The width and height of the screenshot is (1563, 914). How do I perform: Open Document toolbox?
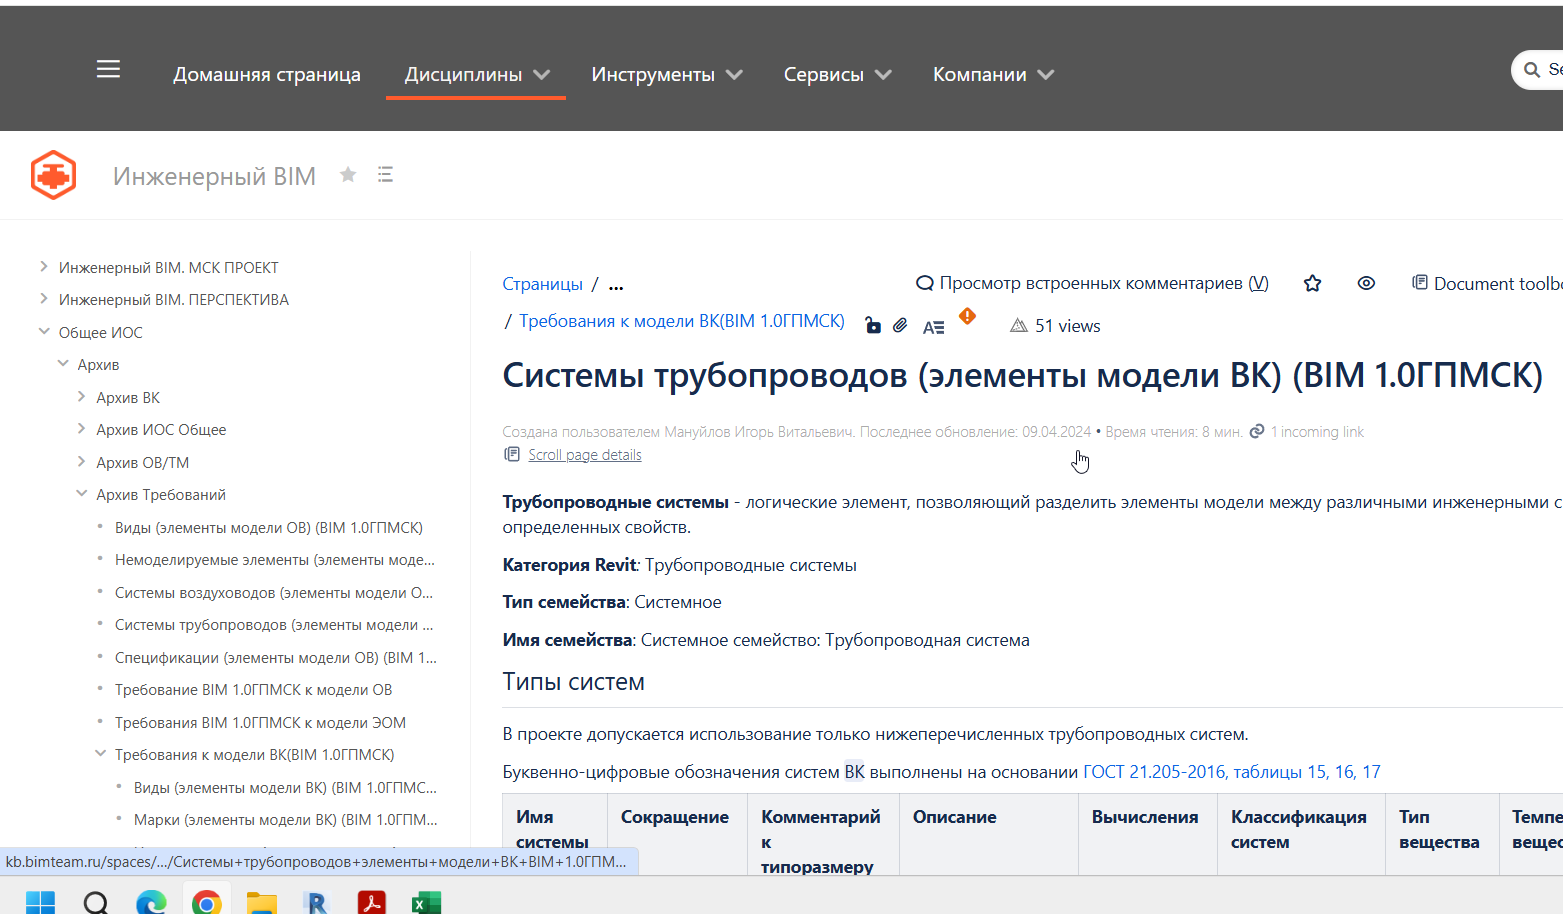click(1486, 283)
